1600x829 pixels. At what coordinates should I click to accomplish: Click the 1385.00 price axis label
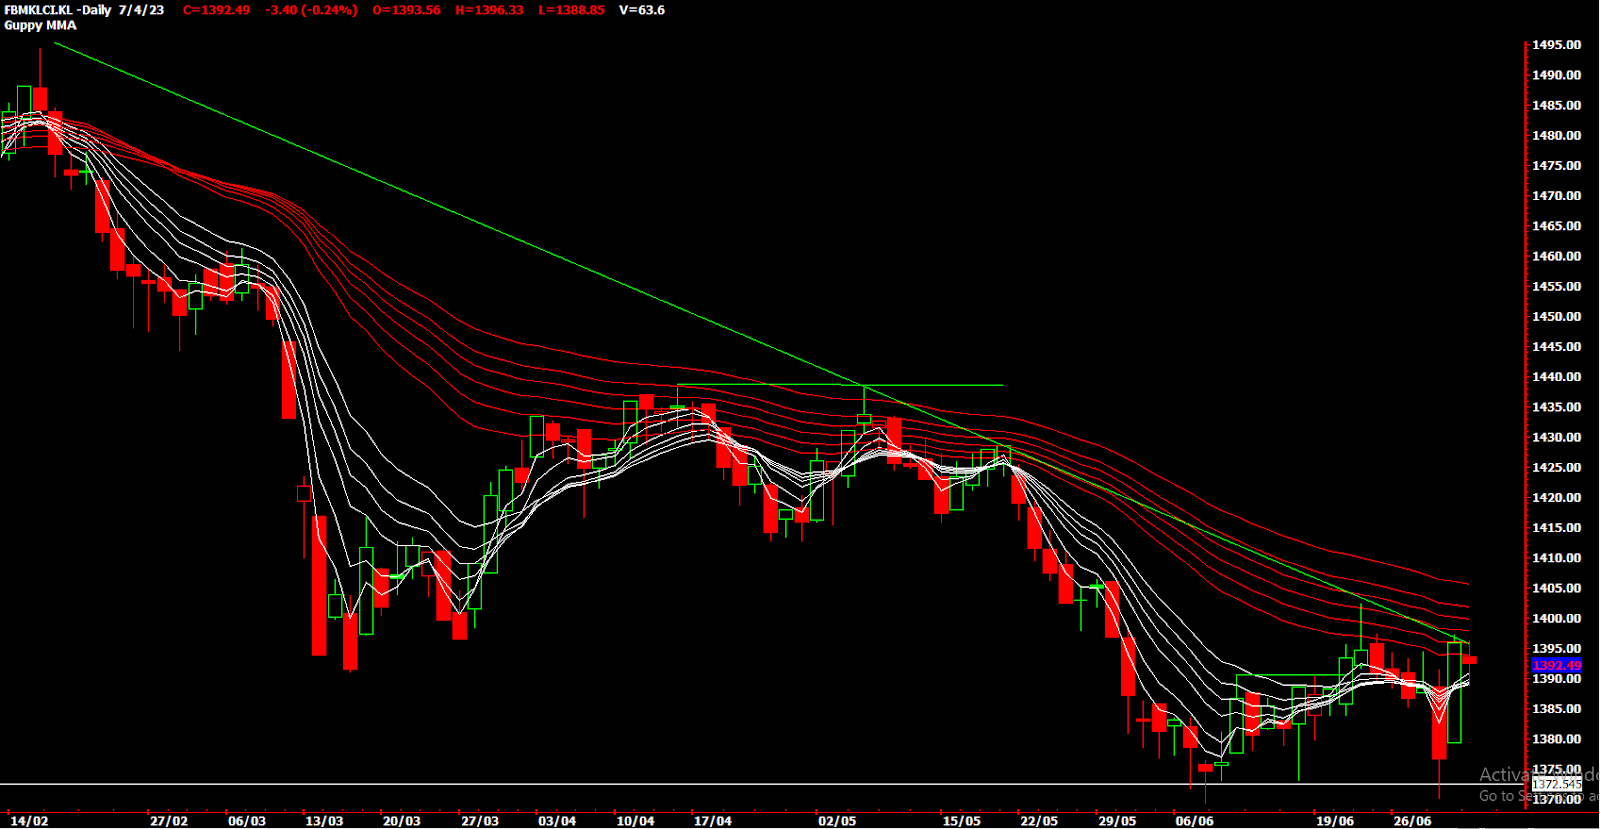(1557, 709)
